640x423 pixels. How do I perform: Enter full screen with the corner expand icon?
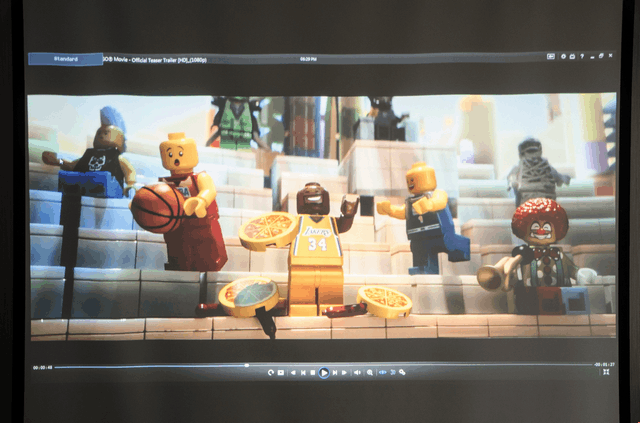click(606, 372)
